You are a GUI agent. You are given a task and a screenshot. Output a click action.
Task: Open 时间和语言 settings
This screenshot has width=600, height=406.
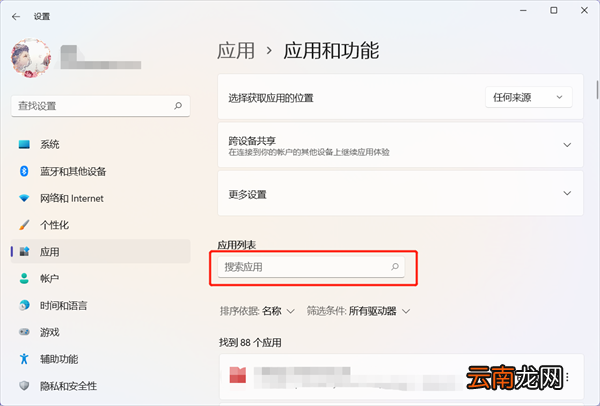(x=101, y=305)
